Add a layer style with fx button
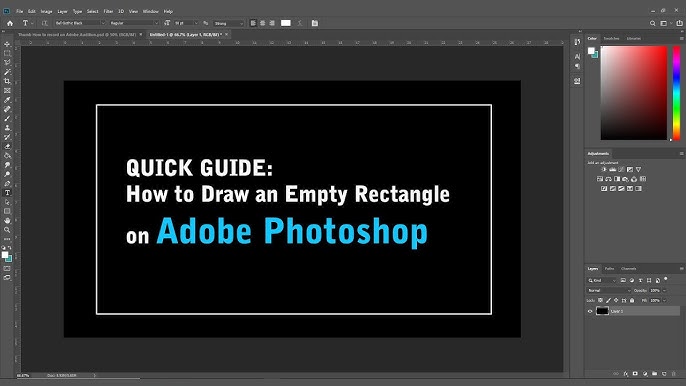 (626, 374)
